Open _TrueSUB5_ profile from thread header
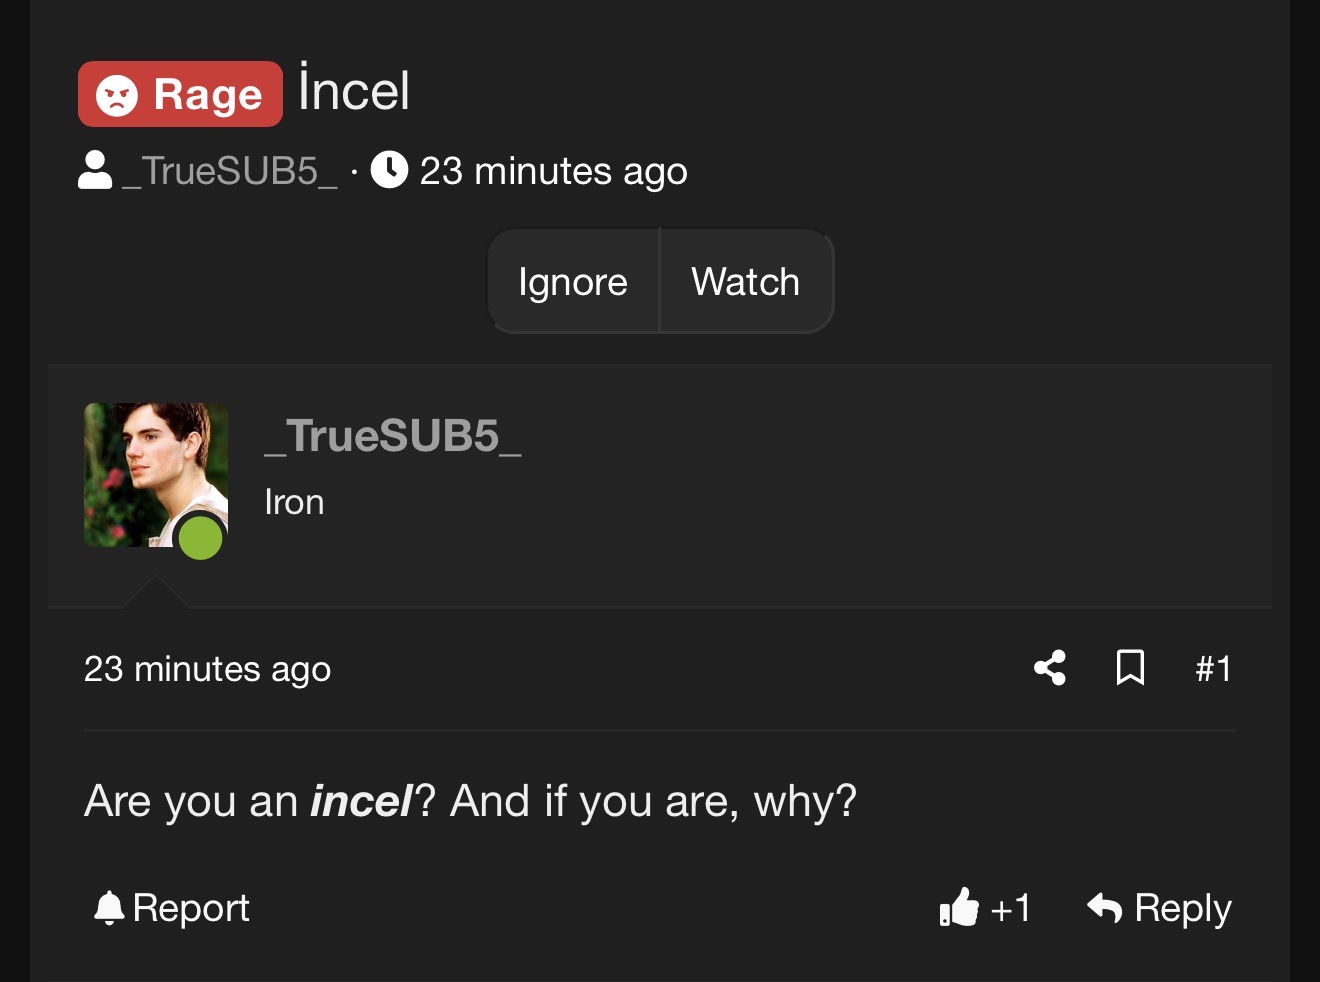 pyautogui.click(x=230, y=171)
